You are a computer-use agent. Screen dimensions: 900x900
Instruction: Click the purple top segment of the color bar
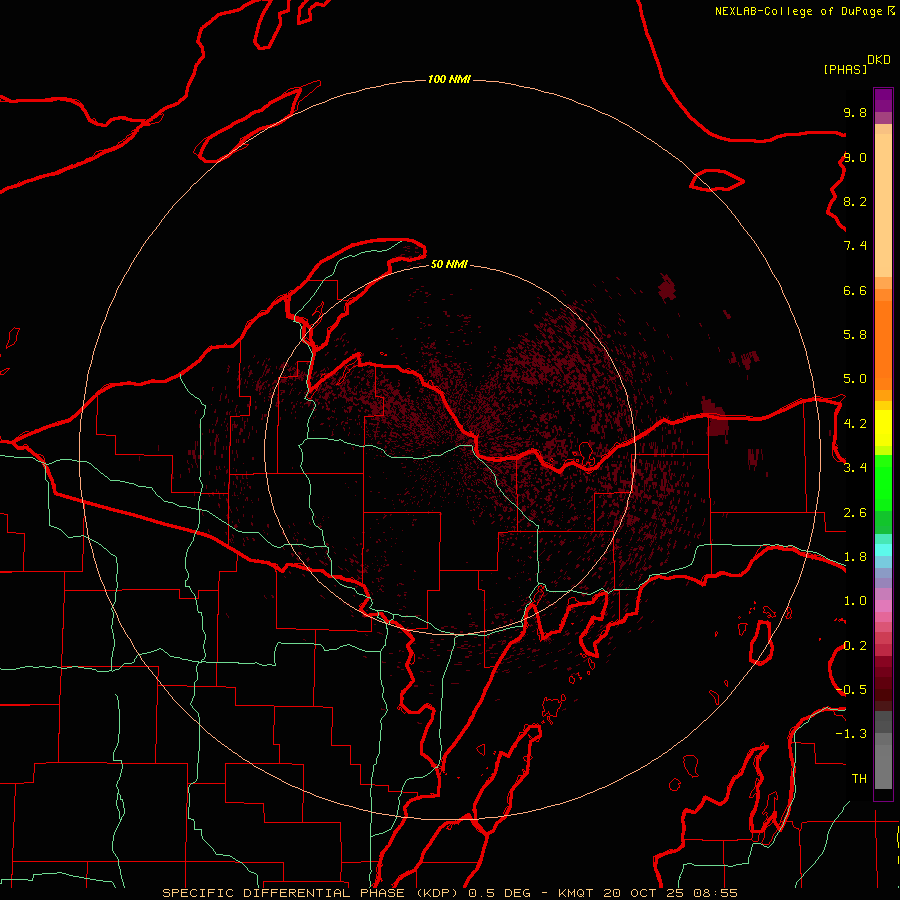click(883, 100)
